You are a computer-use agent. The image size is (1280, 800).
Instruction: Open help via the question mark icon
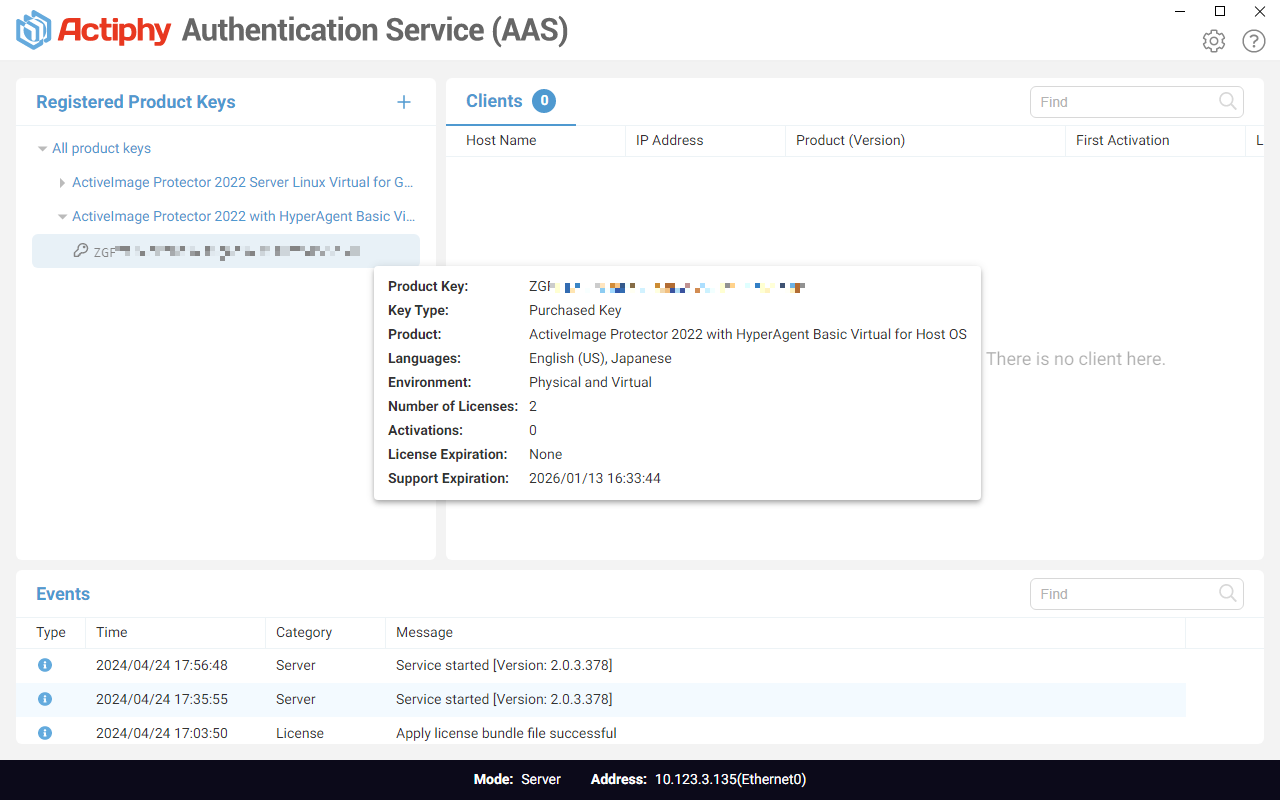(1254, 41)
